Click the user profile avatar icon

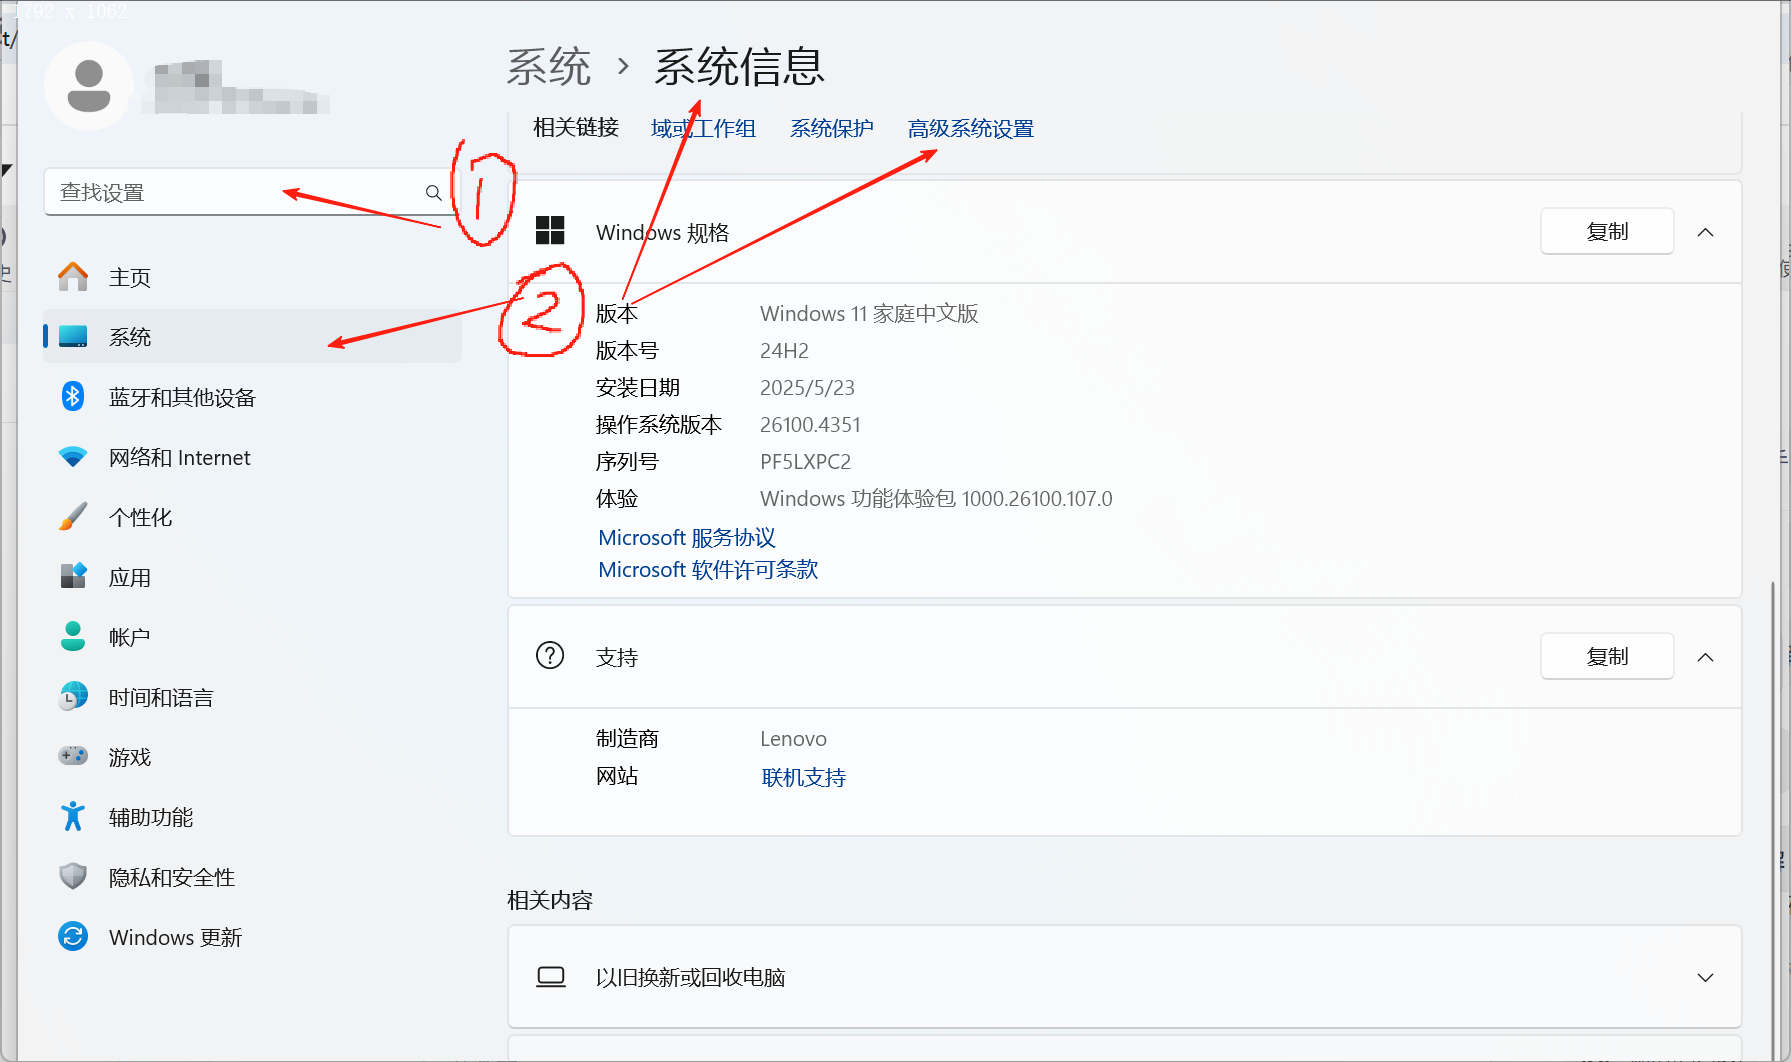(89, 86)
